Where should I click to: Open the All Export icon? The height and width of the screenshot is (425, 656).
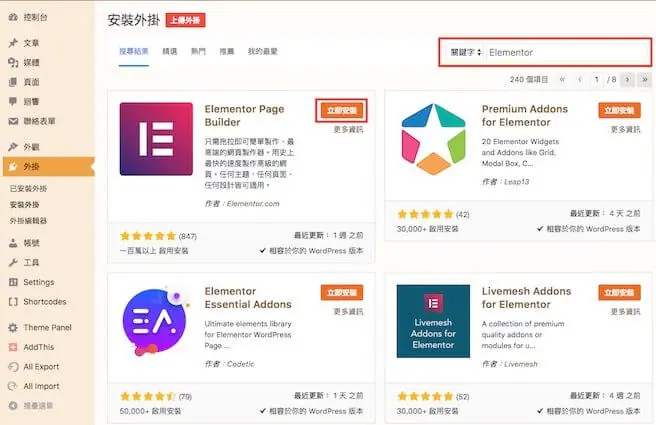[x=13, y=366]
